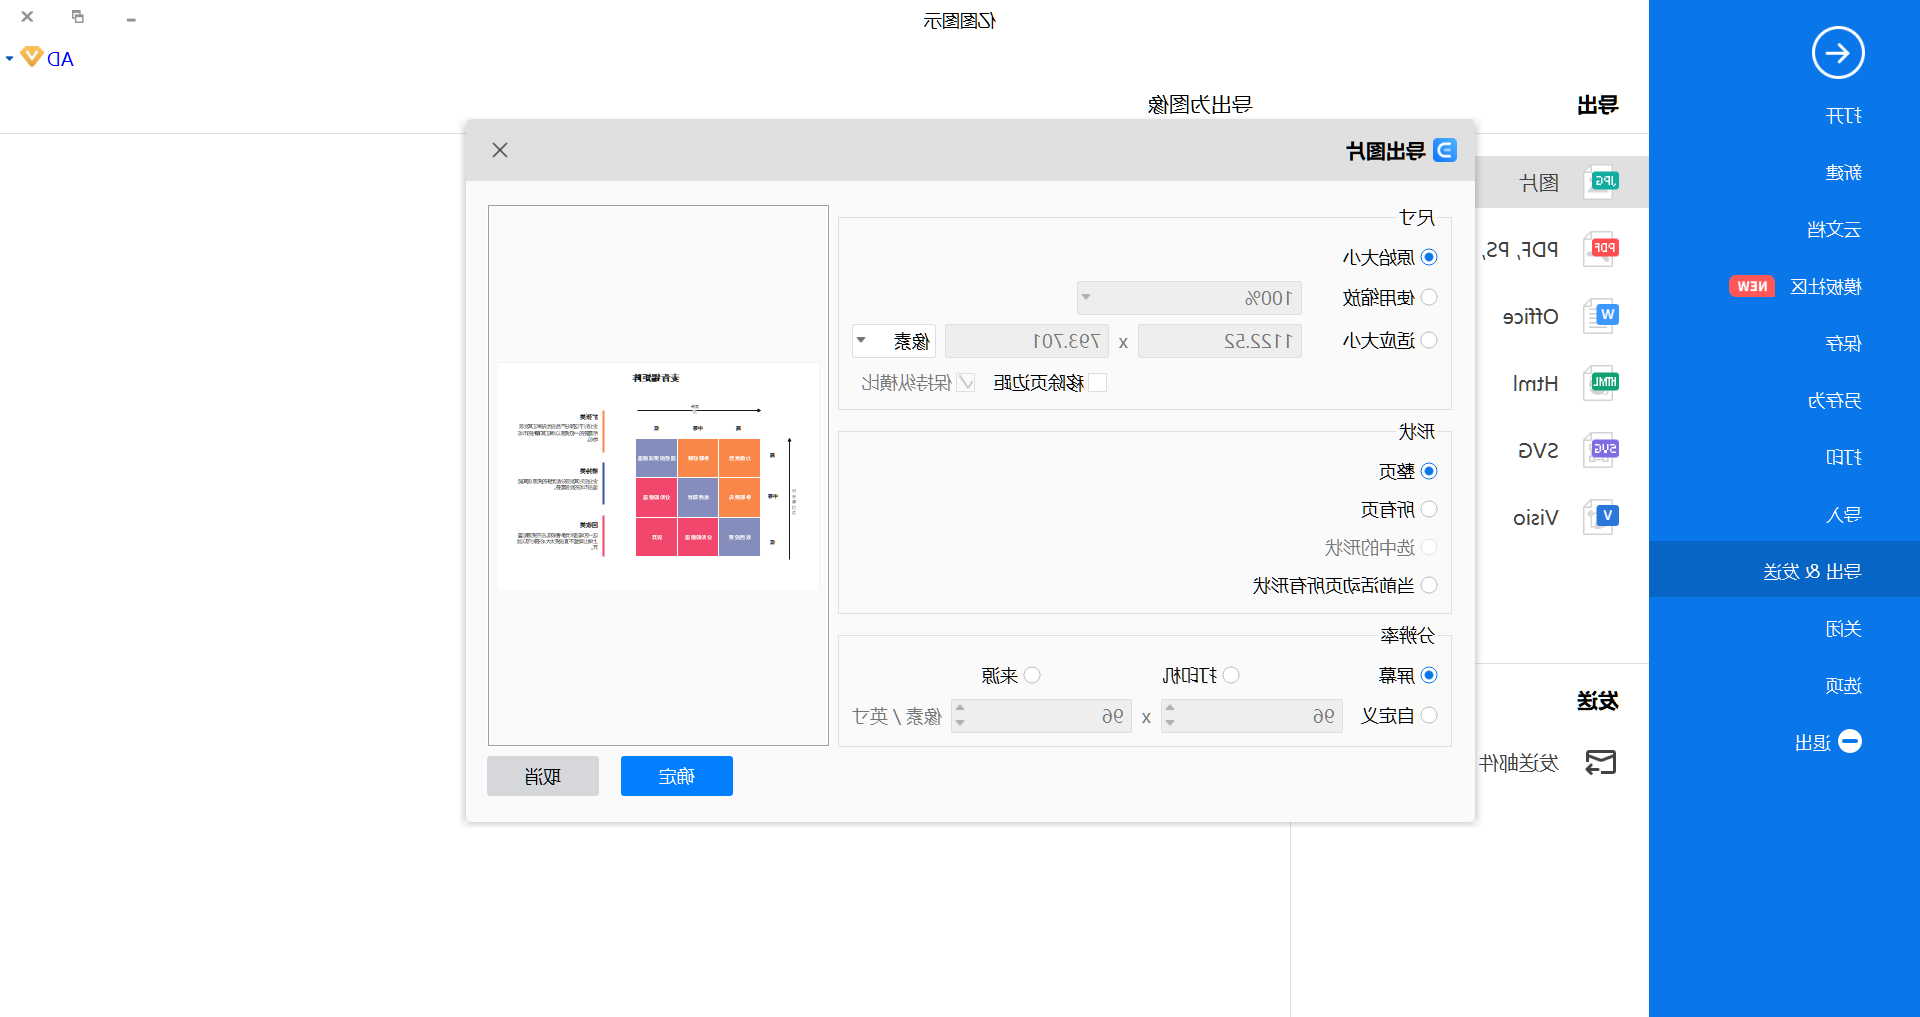This screenshot has width=1920, height=1017.
Task: Select the 来源 source resolution radio
Action: pos(1032,675)
